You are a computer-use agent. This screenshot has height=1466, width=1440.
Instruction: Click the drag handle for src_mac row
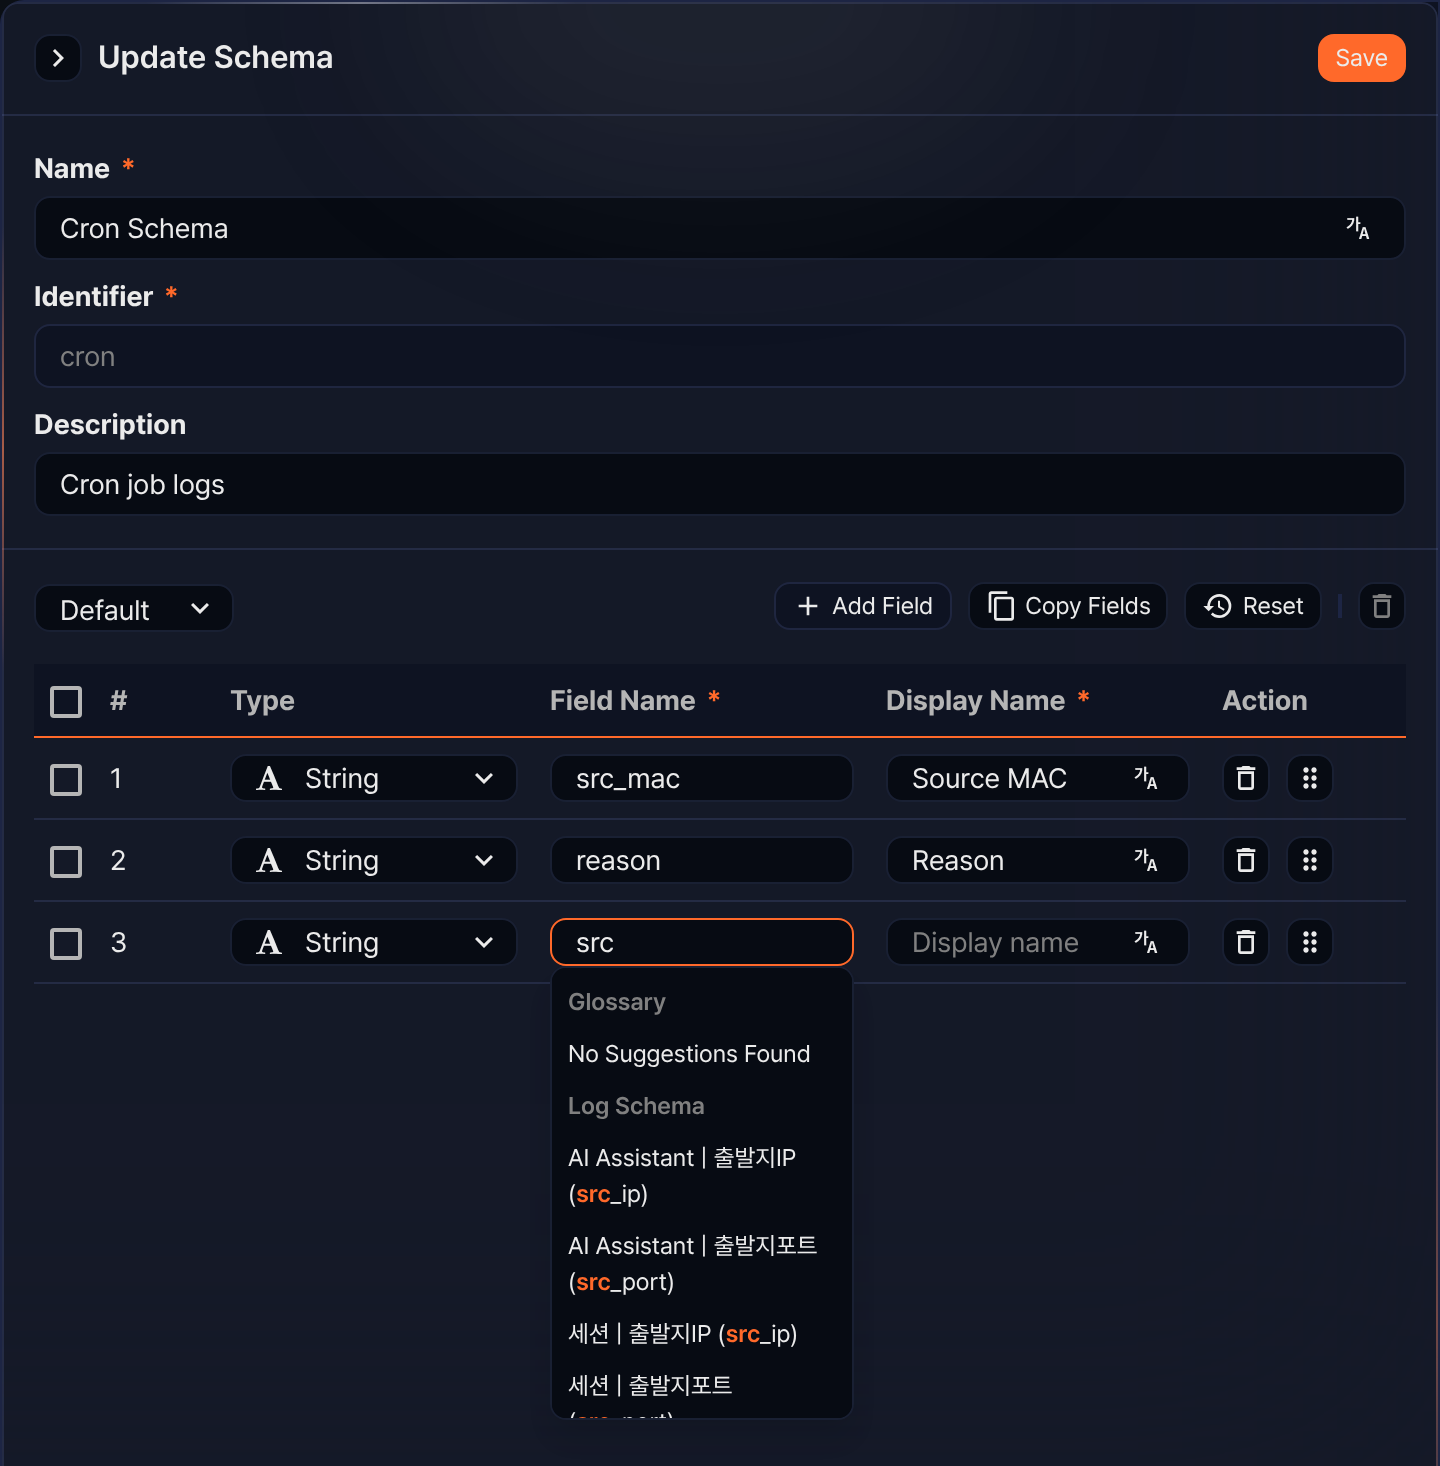pos(1310,778)
